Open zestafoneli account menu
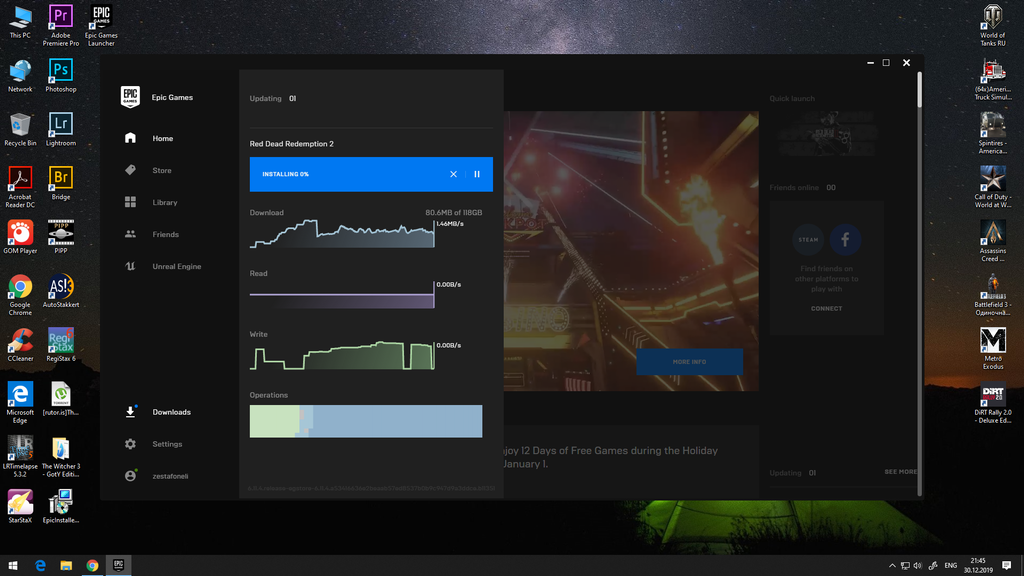Viewport: 1024px width, 576px height. [x=170, y=476]
